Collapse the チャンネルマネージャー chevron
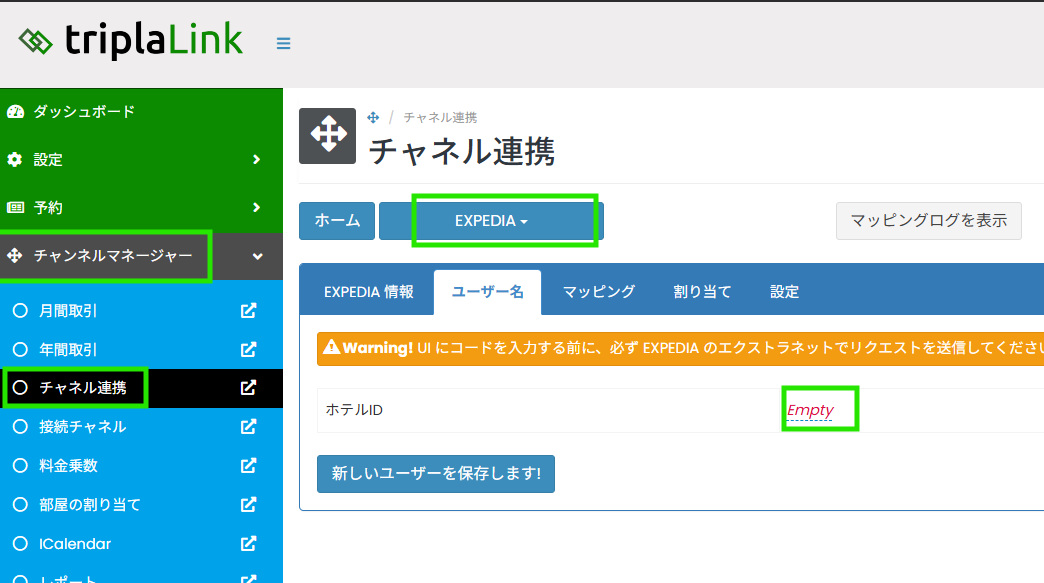 tap(258, 256)
